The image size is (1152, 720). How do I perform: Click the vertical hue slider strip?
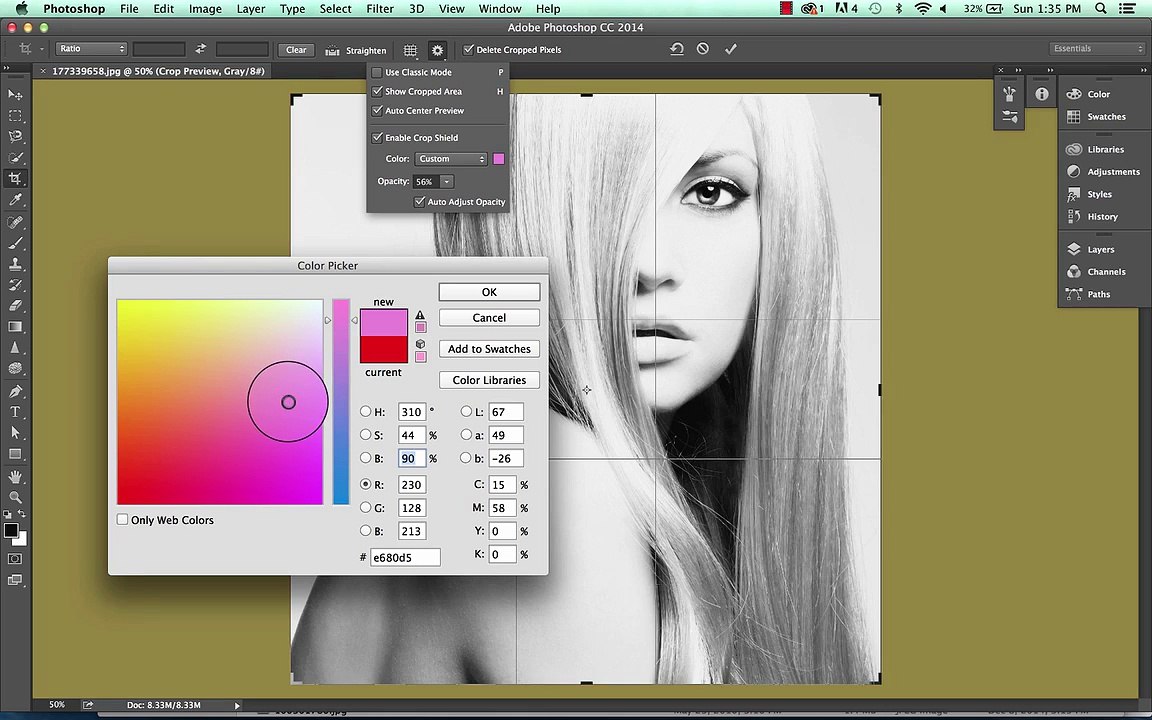tap(341, 401)
